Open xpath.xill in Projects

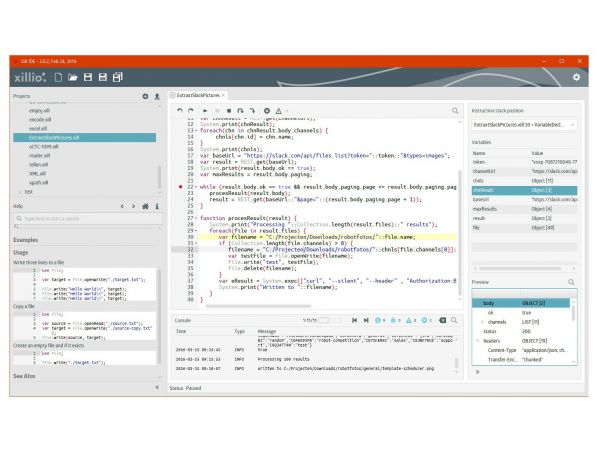coord(38,182)
